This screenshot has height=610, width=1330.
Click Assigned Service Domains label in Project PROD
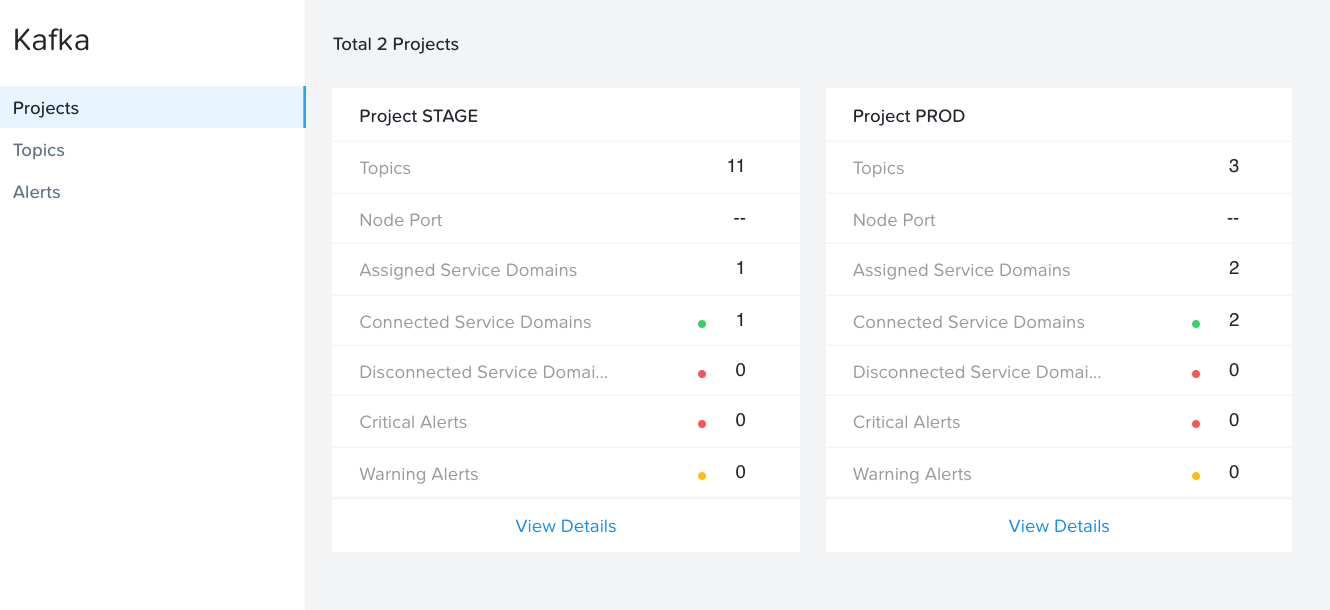tap(962, 270)
